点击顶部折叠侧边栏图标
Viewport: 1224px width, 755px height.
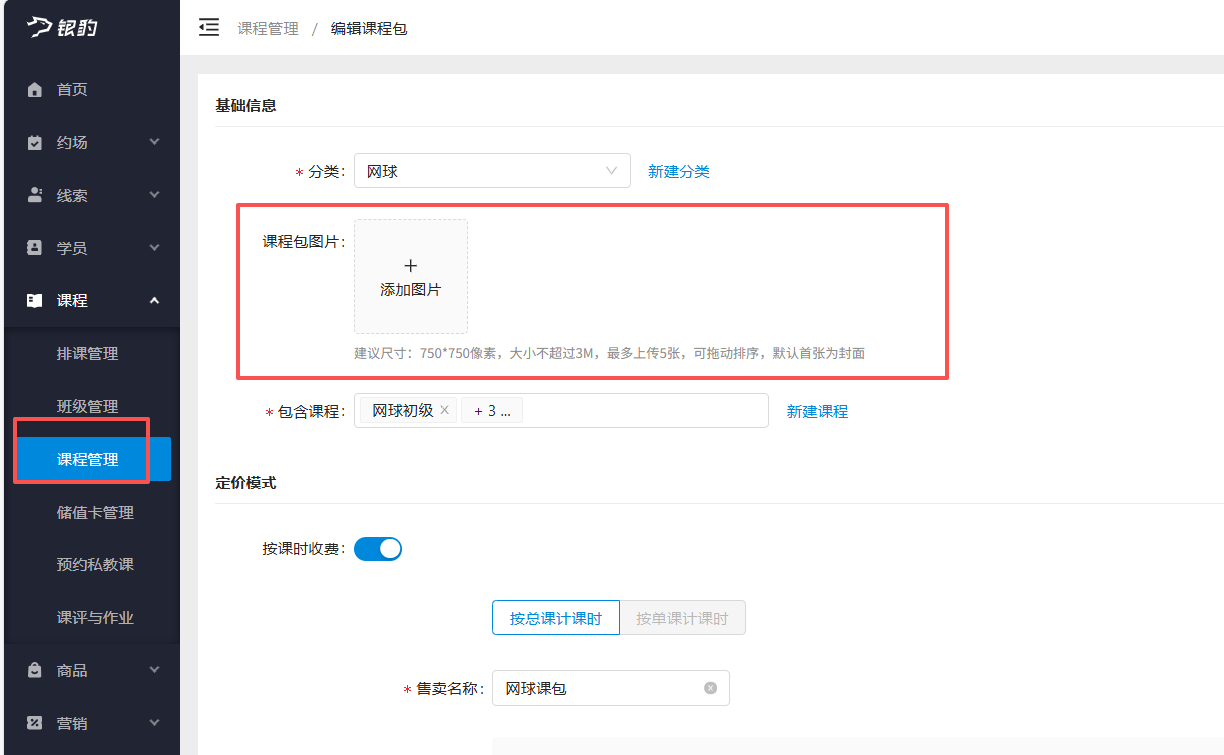point(208,28)
